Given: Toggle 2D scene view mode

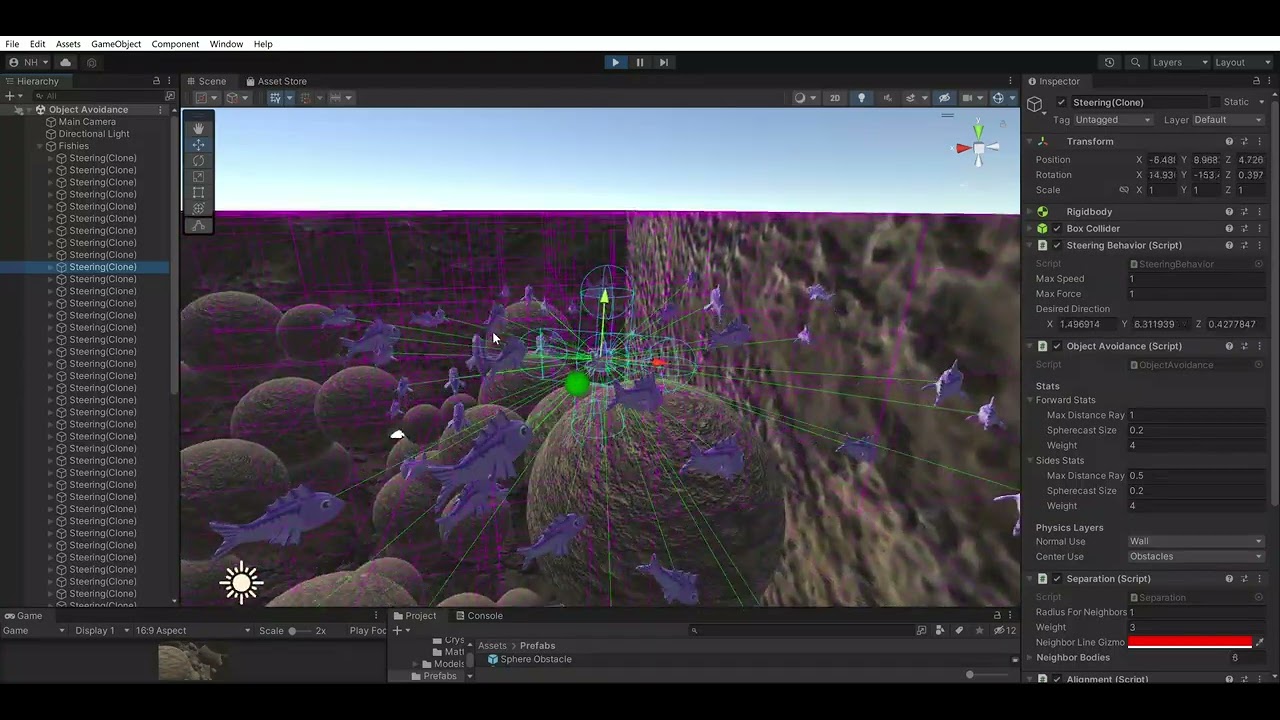Looking at the screenshot, I should [834, 98].
